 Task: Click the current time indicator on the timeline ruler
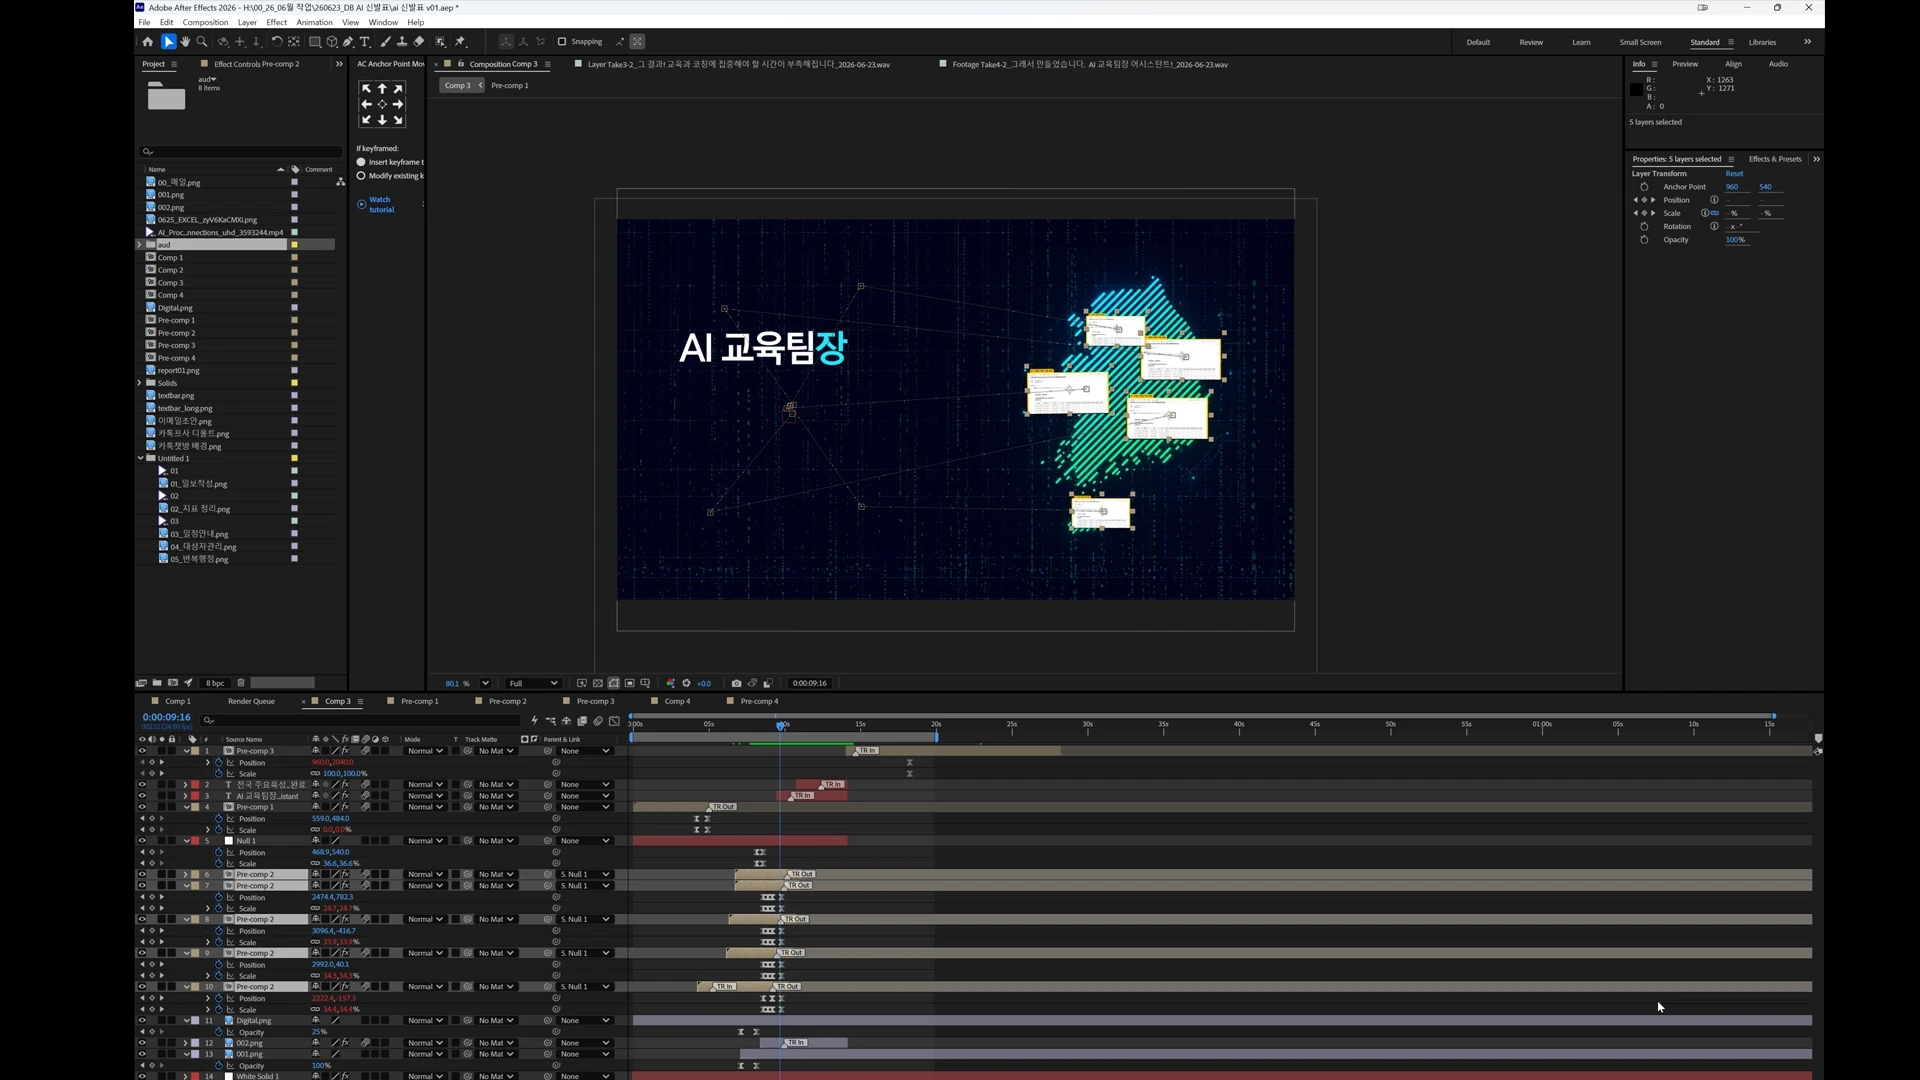point(781,725)
